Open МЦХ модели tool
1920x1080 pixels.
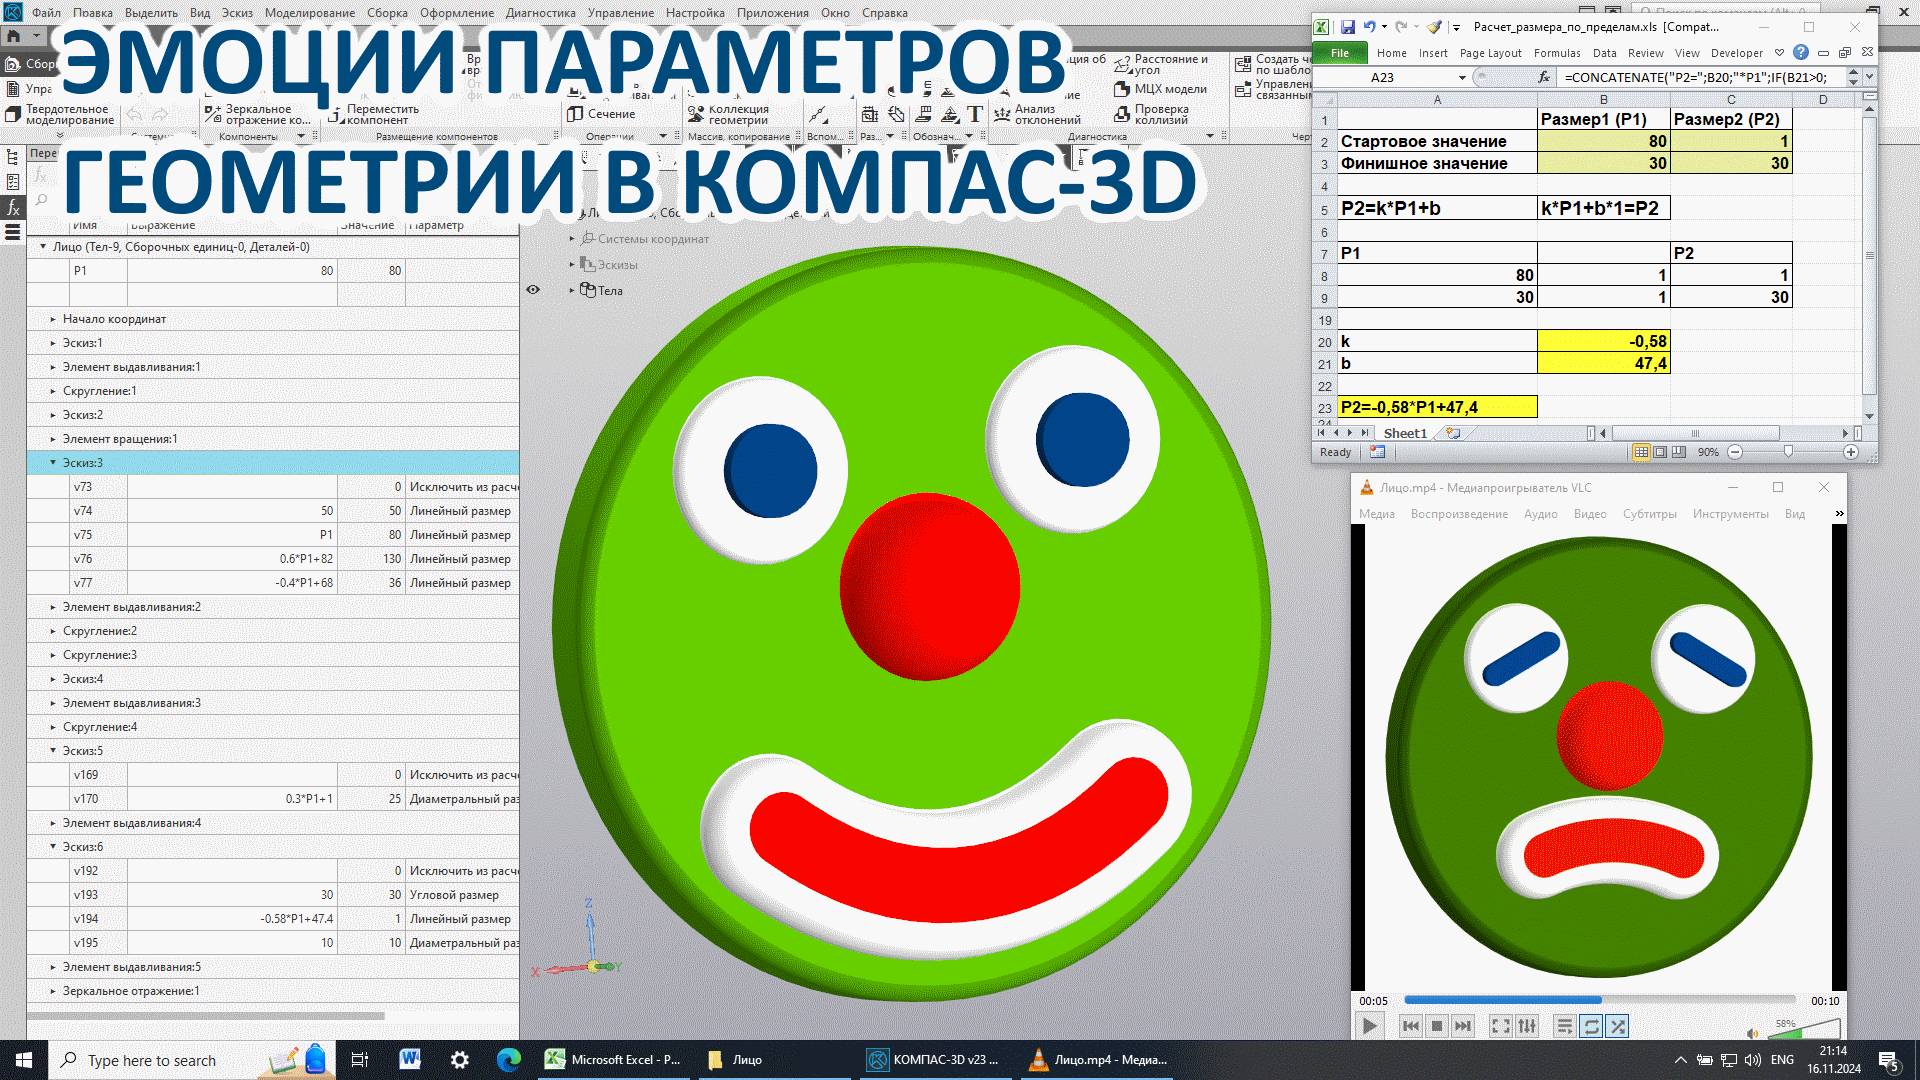[1122, 89]
